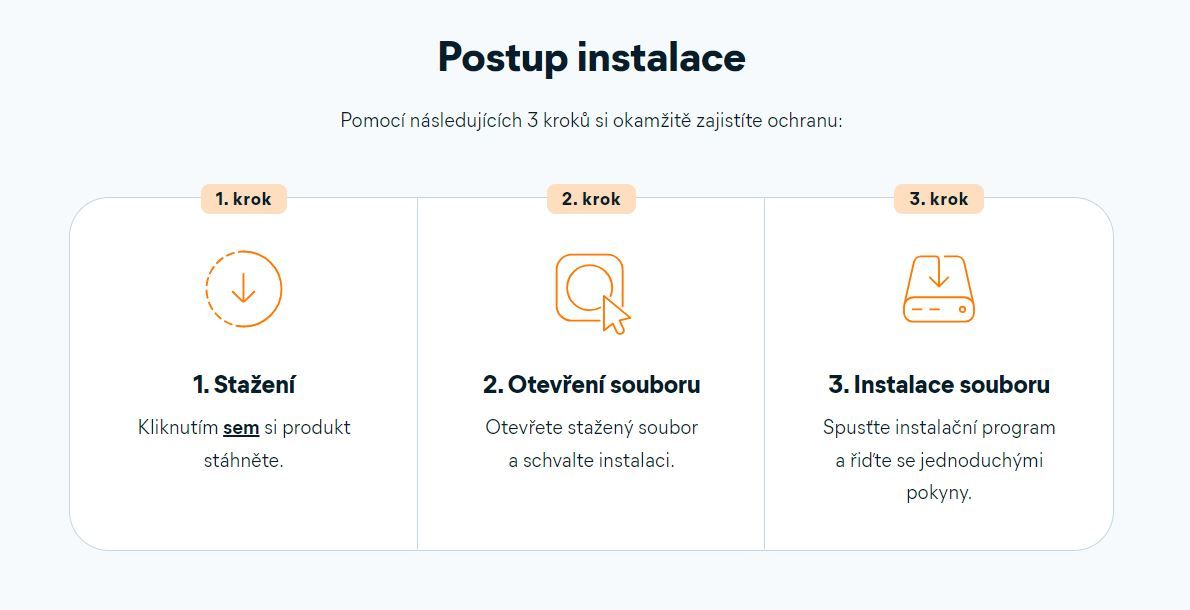Click the down arrow on the drive icon
The height and width of the screenshot is (610, 1190).
pos(939,273)
